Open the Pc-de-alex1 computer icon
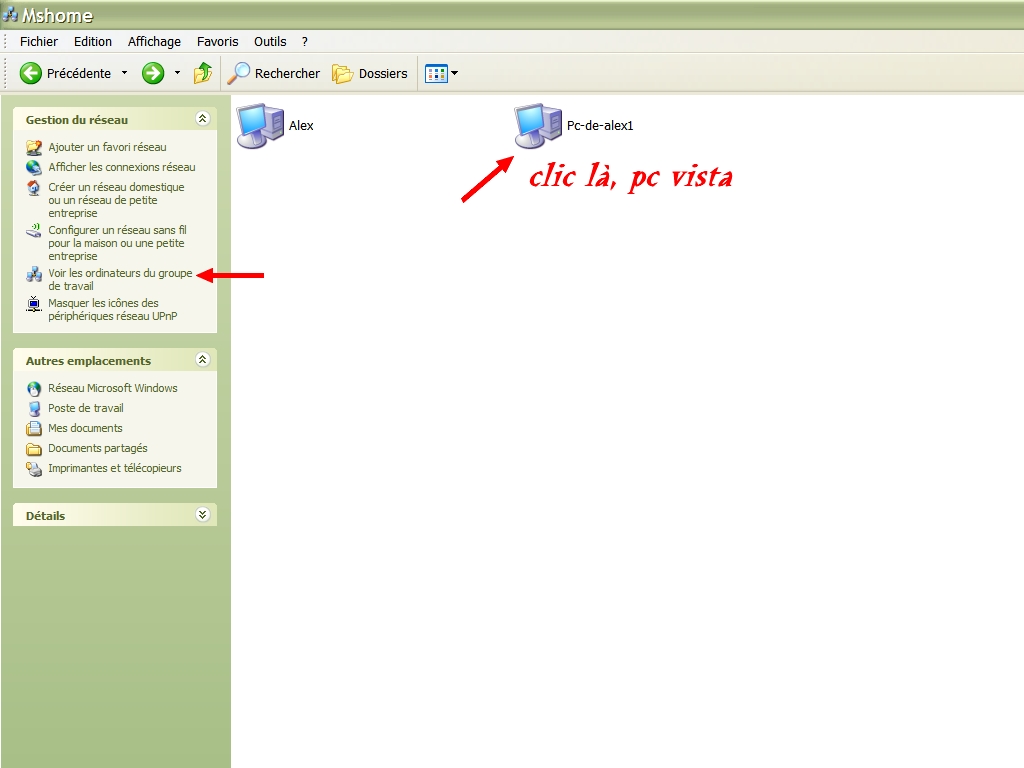 coord(538,126)
